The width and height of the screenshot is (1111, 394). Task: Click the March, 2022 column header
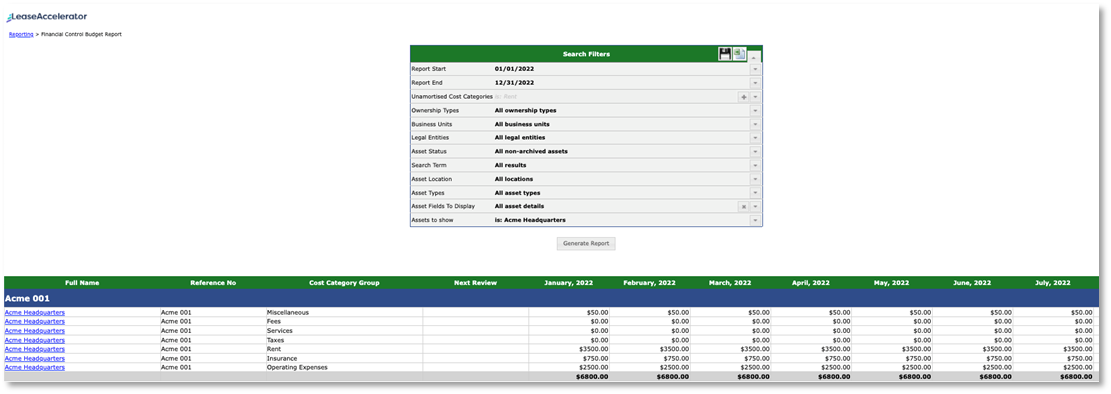coord(730,283)
